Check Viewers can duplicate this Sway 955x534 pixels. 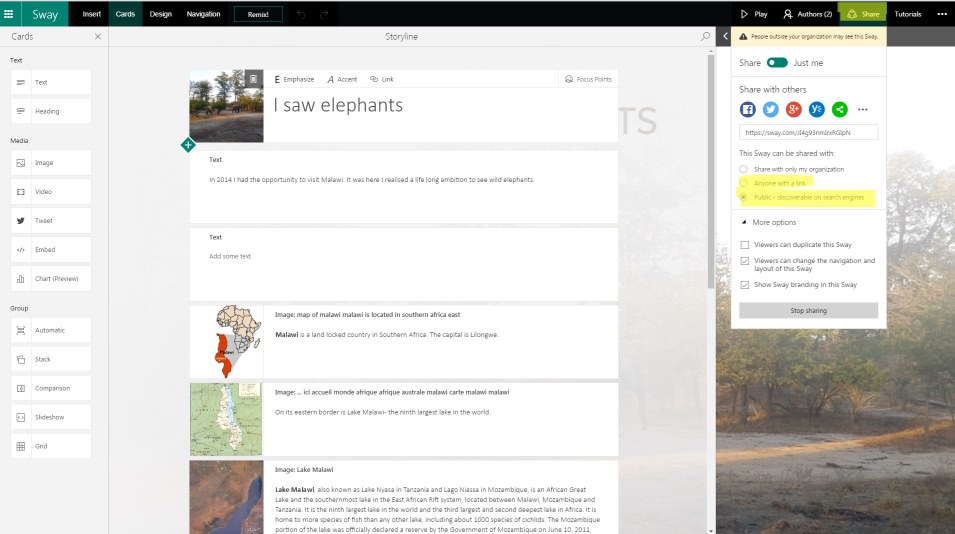pos(744,245)
